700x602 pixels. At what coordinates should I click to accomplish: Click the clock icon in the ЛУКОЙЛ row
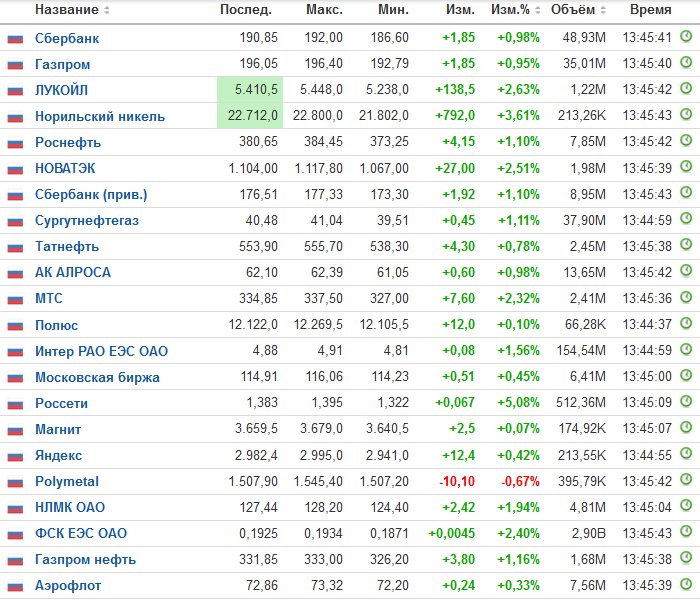point(686,88)
